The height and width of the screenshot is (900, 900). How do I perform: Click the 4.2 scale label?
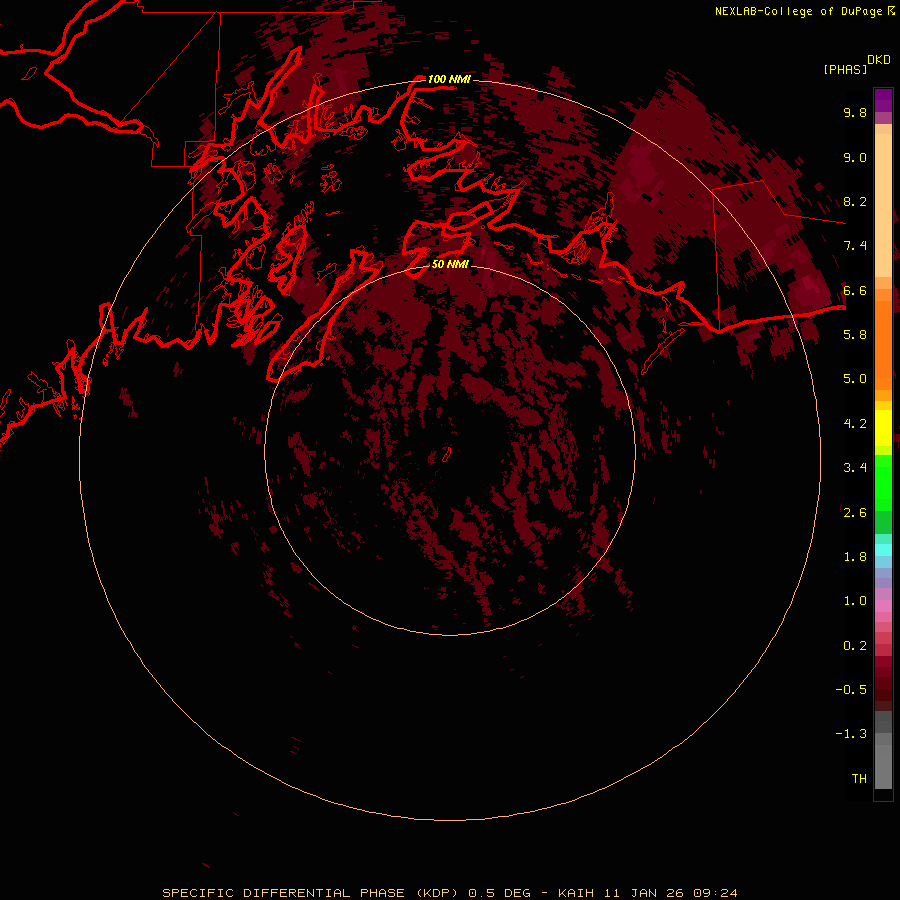tap(855, 424)
